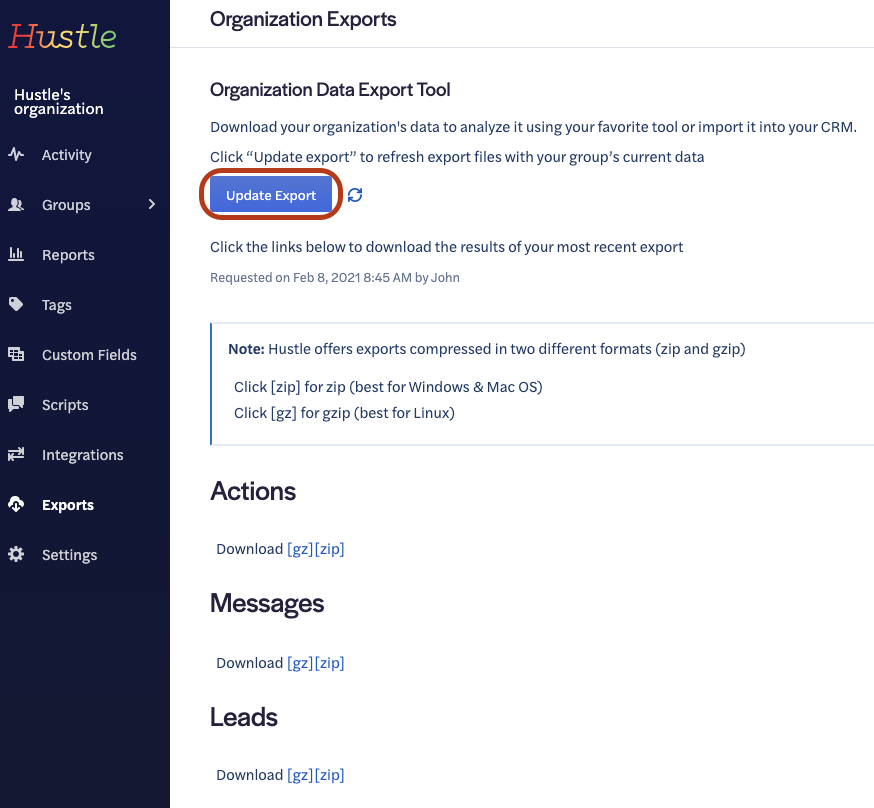The image size is (874, 808).
Task: Click the Activity pulse icon
Action: click(x=16, y=155)
